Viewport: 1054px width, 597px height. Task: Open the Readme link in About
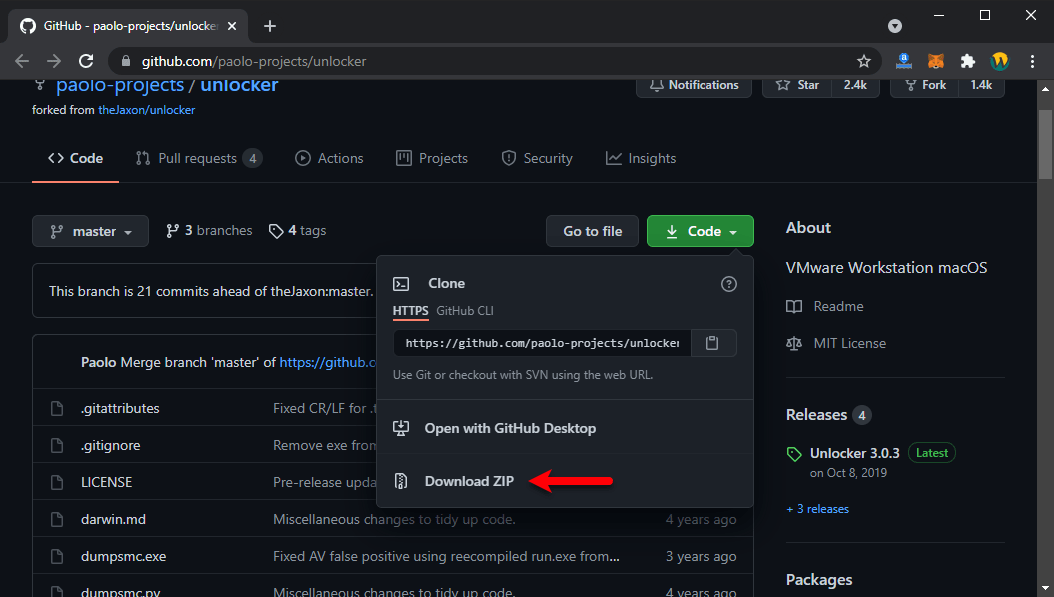[x=825, y=307]
